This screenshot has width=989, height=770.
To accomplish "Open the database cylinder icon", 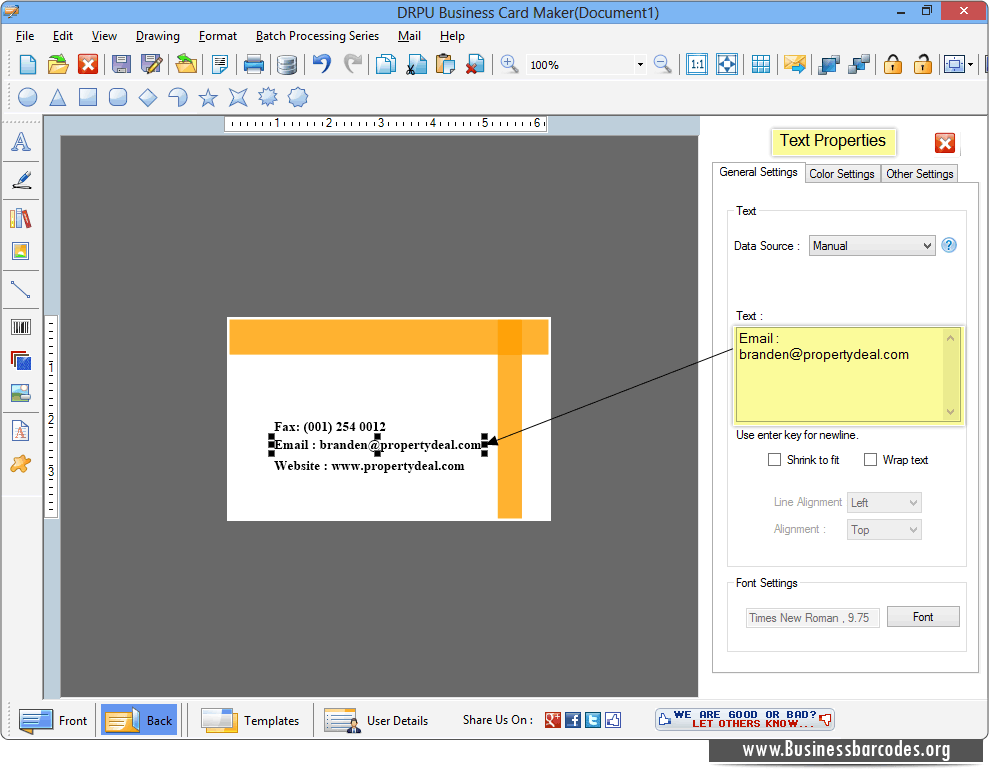I will pyautogui.click(x=287, y=64).
